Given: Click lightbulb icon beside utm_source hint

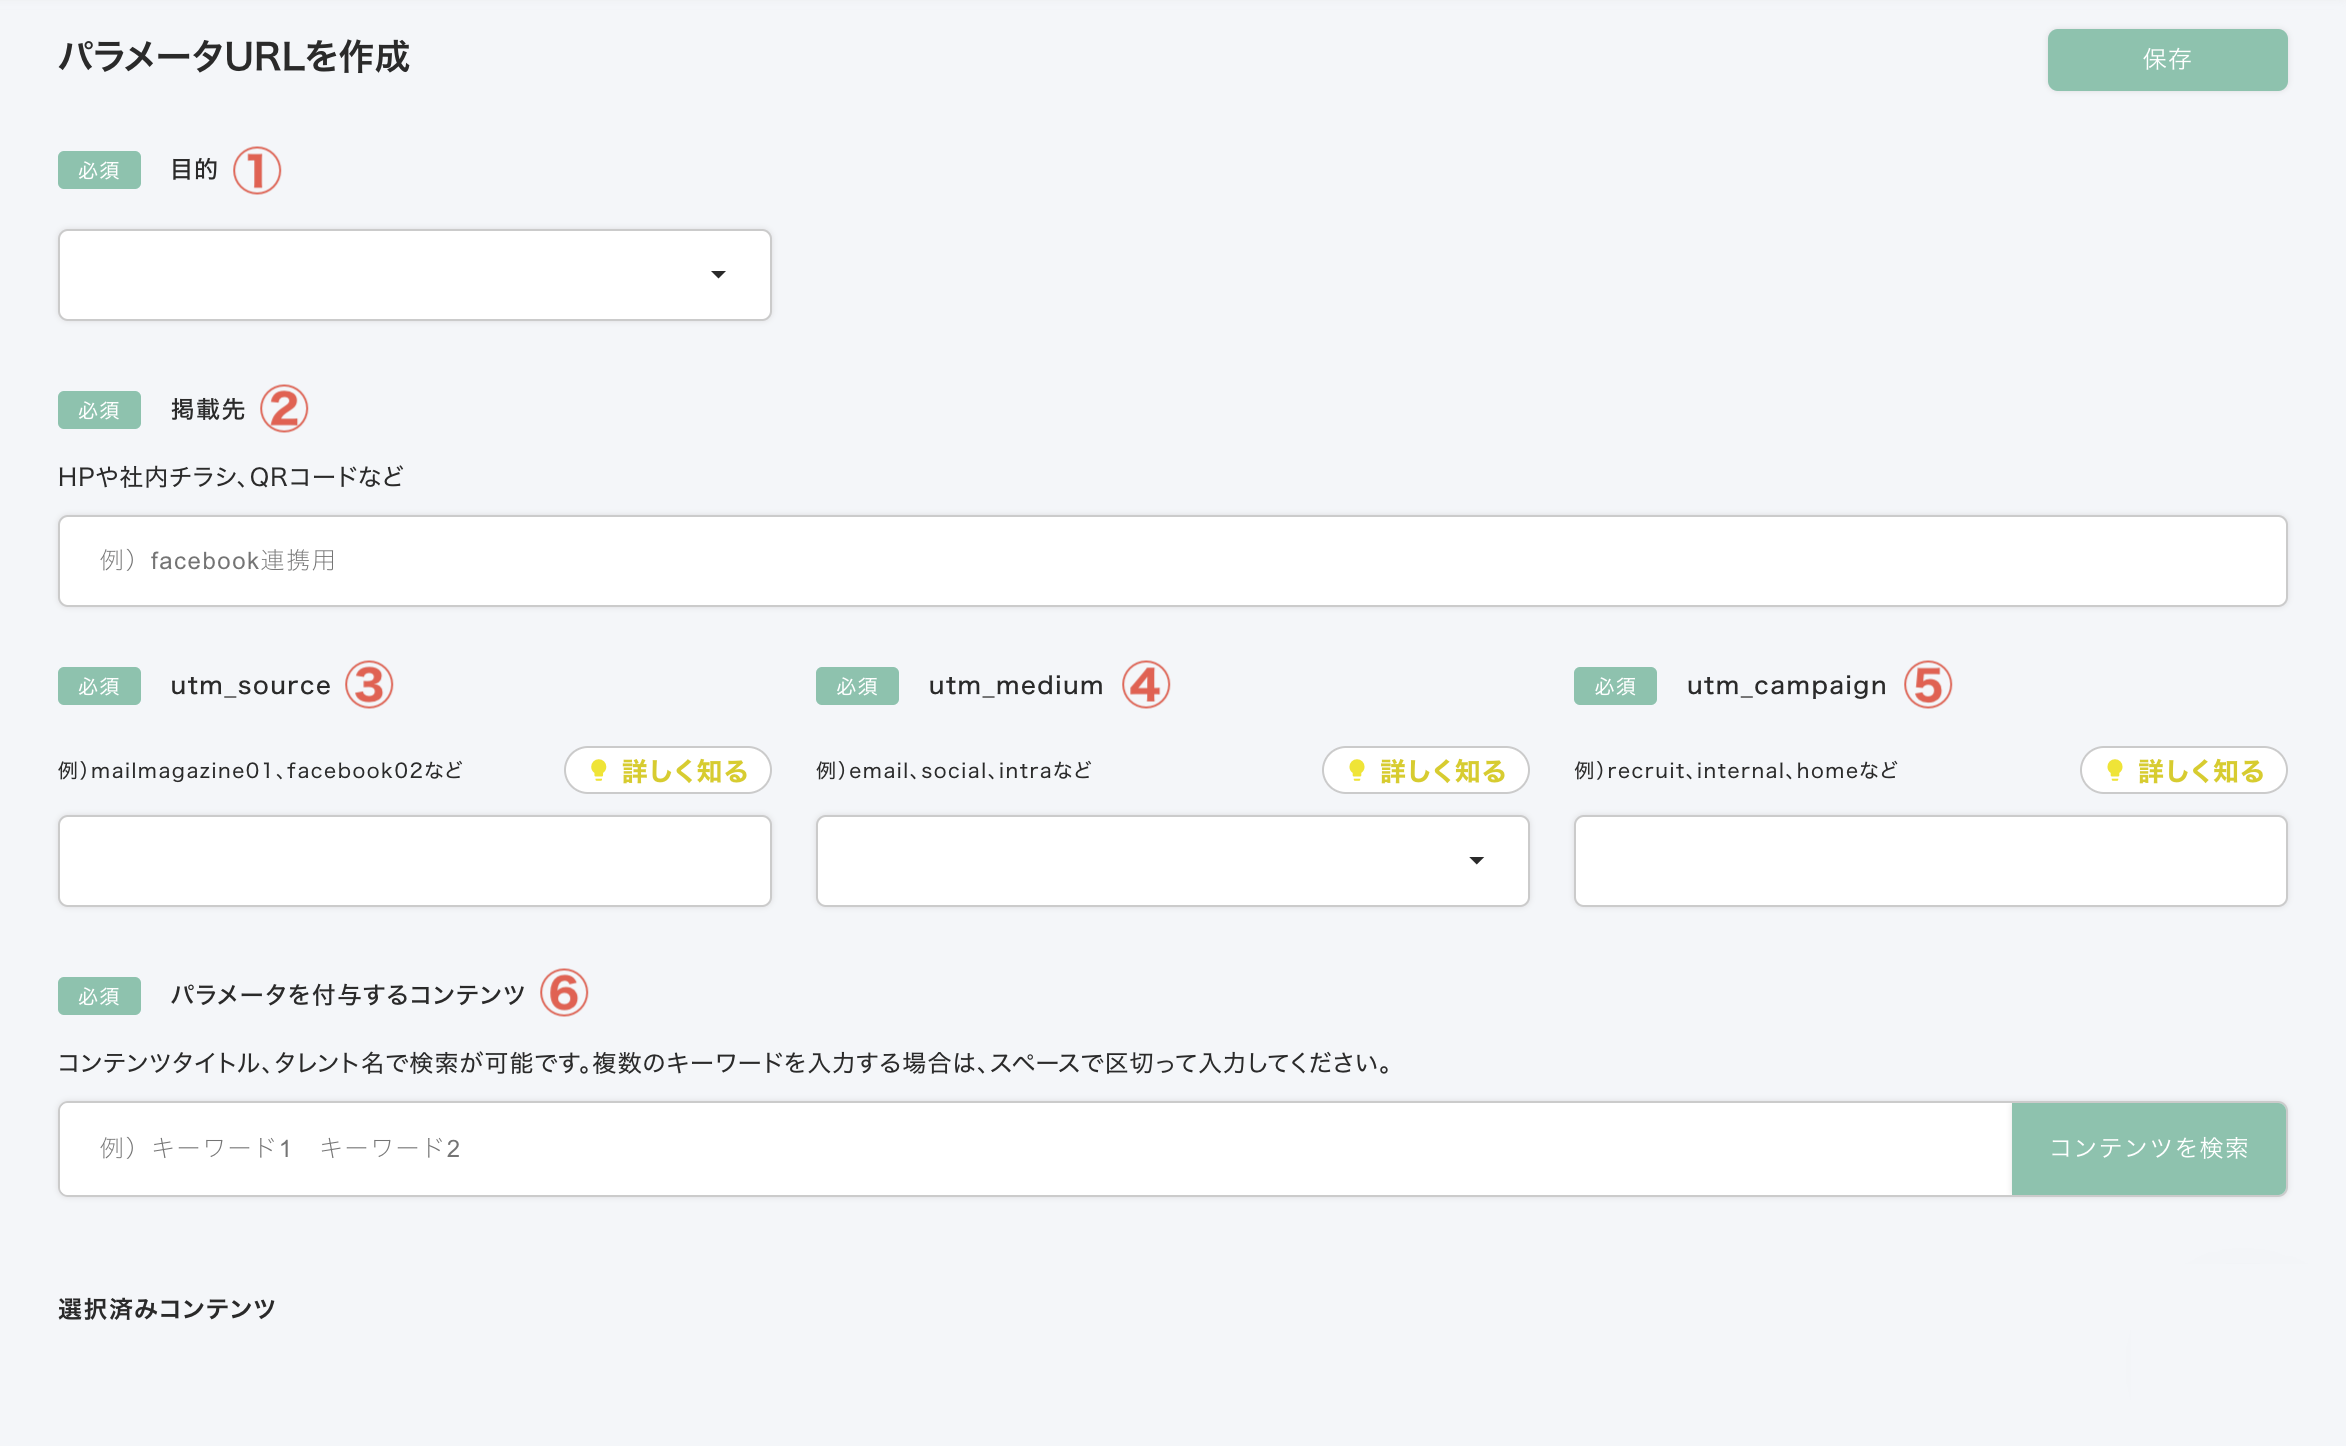Looking at the screenshot, I should [x=599, y=770].
